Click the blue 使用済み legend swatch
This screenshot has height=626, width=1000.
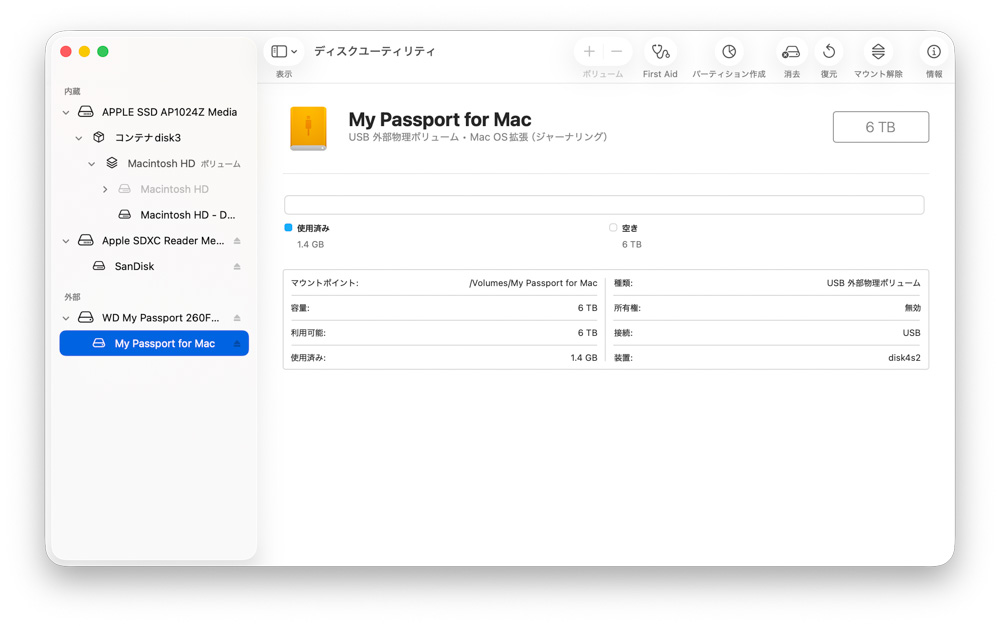288,228
